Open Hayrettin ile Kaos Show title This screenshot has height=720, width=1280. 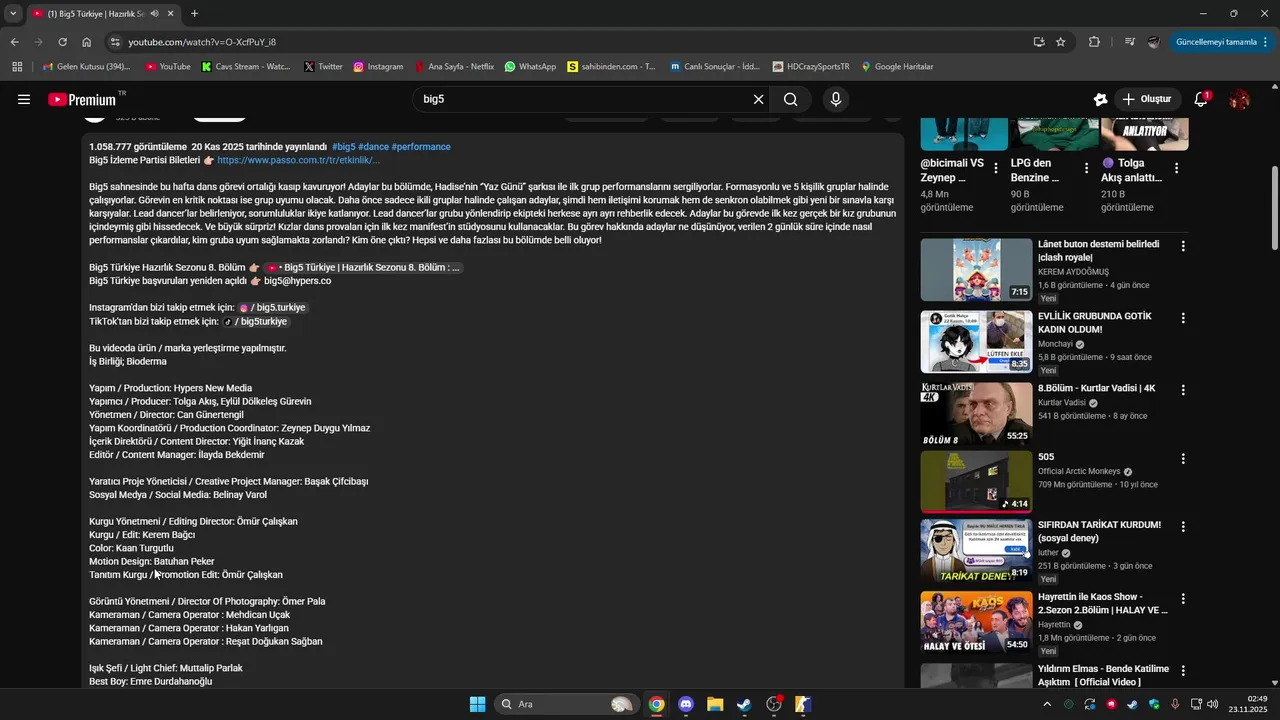coord(1103,603)
